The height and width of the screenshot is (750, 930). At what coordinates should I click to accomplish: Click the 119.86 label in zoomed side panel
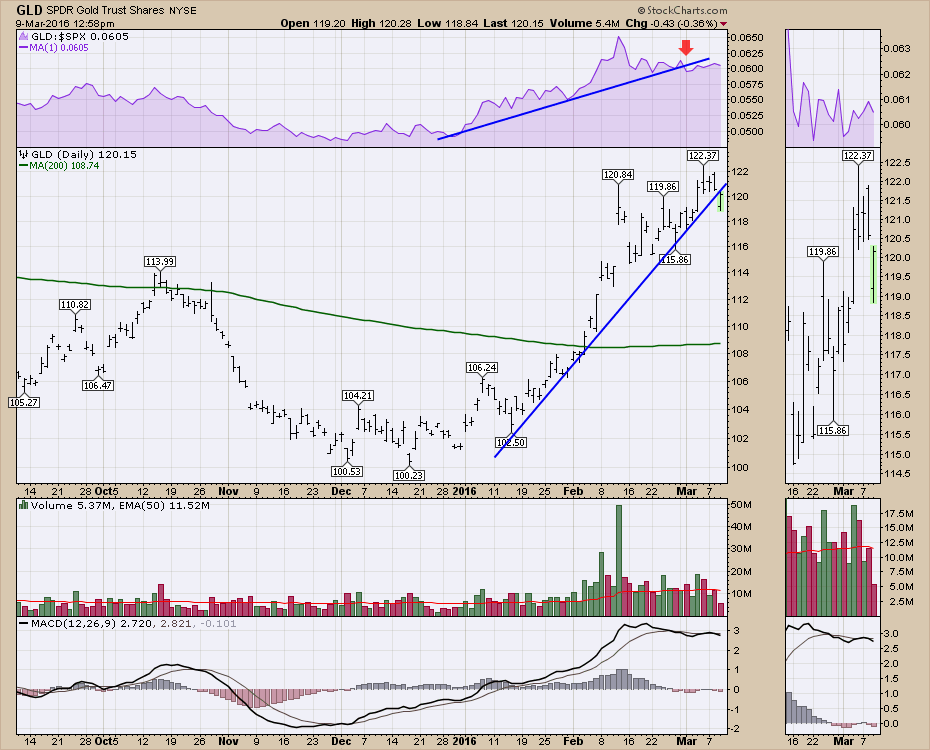pyautogui.click(x=823, y=251)
